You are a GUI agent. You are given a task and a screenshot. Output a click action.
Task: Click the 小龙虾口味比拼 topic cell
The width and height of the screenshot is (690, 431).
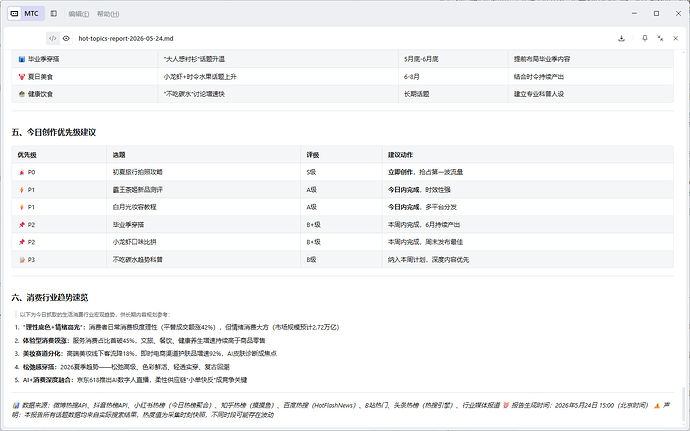coord(204,242)
